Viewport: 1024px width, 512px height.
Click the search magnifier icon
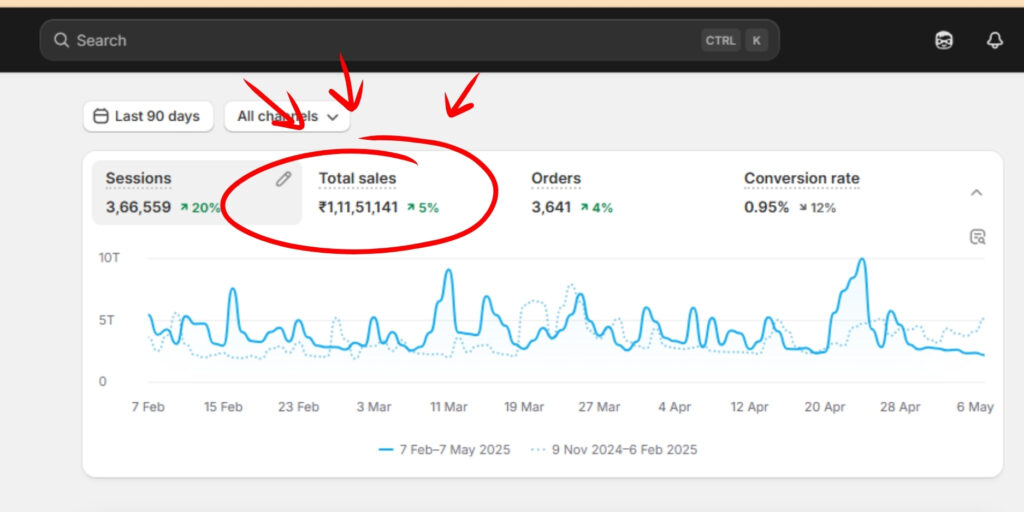pos(62,41)
